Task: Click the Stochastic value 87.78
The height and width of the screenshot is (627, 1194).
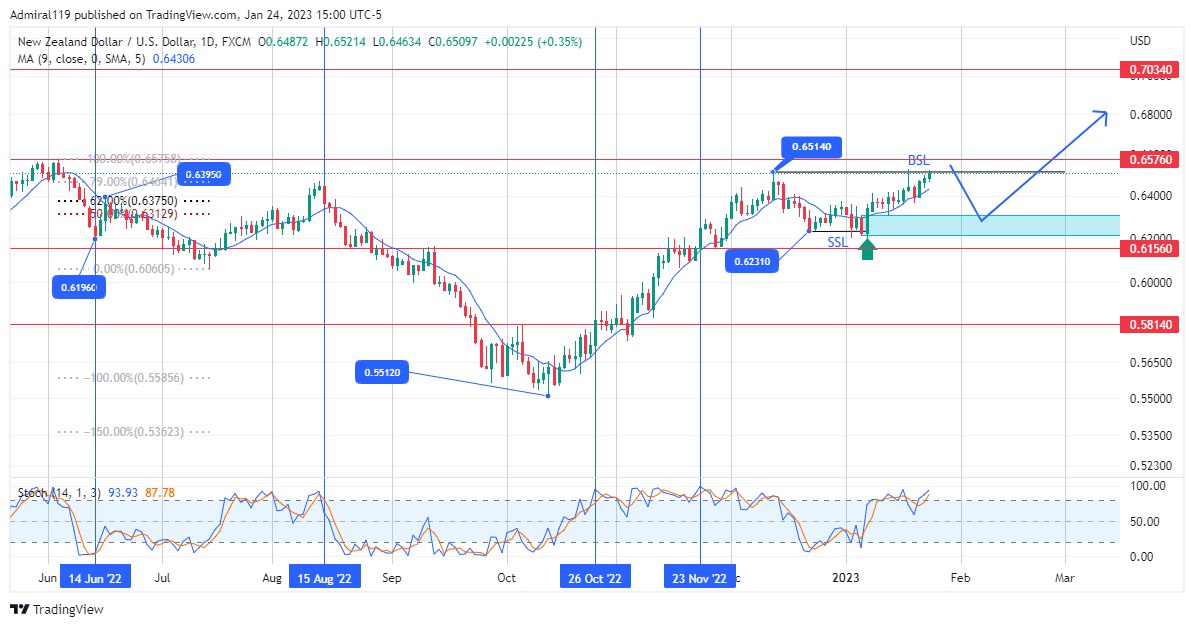Action: pyautogui.click(x=160, y=493)
